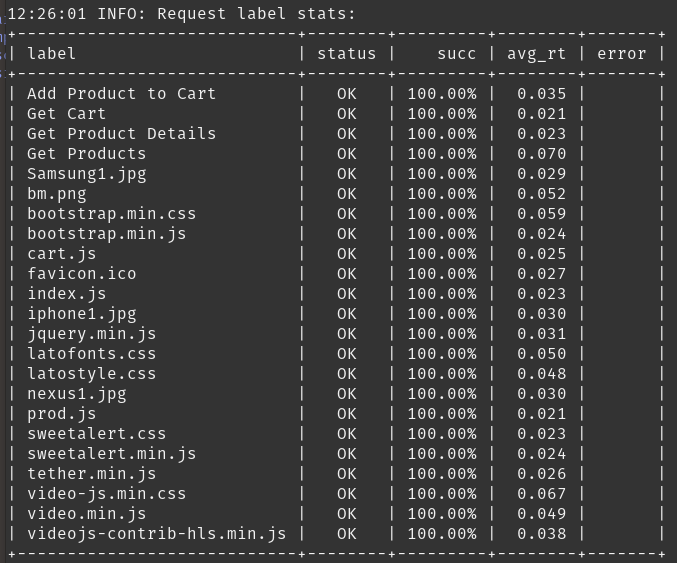Select bootstrap.min.css in the table
This screenshot has height=563, width=677.
[x=111, y=214]
